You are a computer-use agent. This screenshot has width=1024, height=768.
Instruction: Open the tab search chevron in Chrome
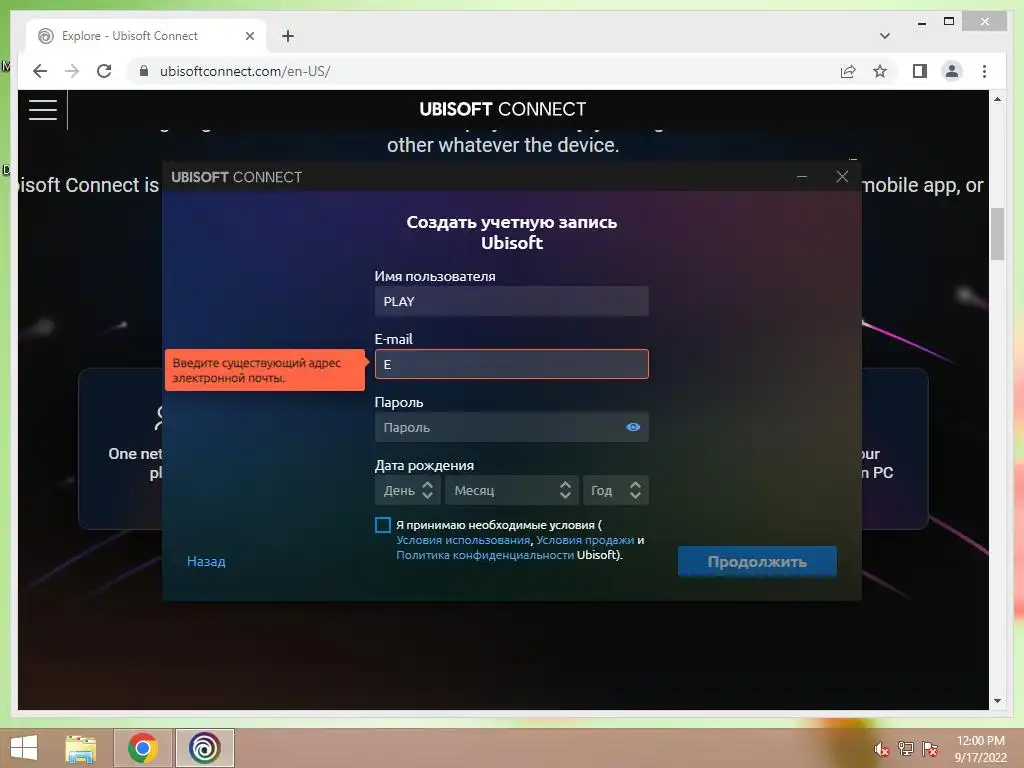[885, 36]
